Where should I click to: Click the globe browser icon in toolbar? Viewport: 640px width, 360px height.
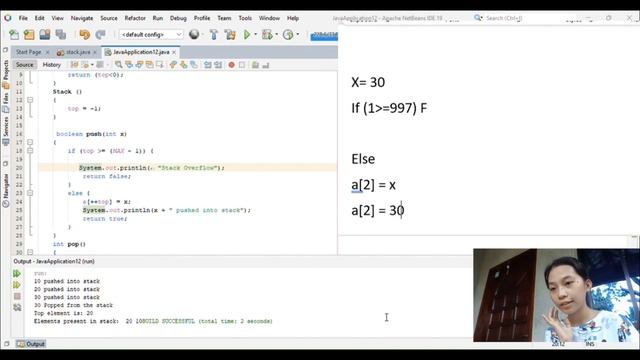194,35
